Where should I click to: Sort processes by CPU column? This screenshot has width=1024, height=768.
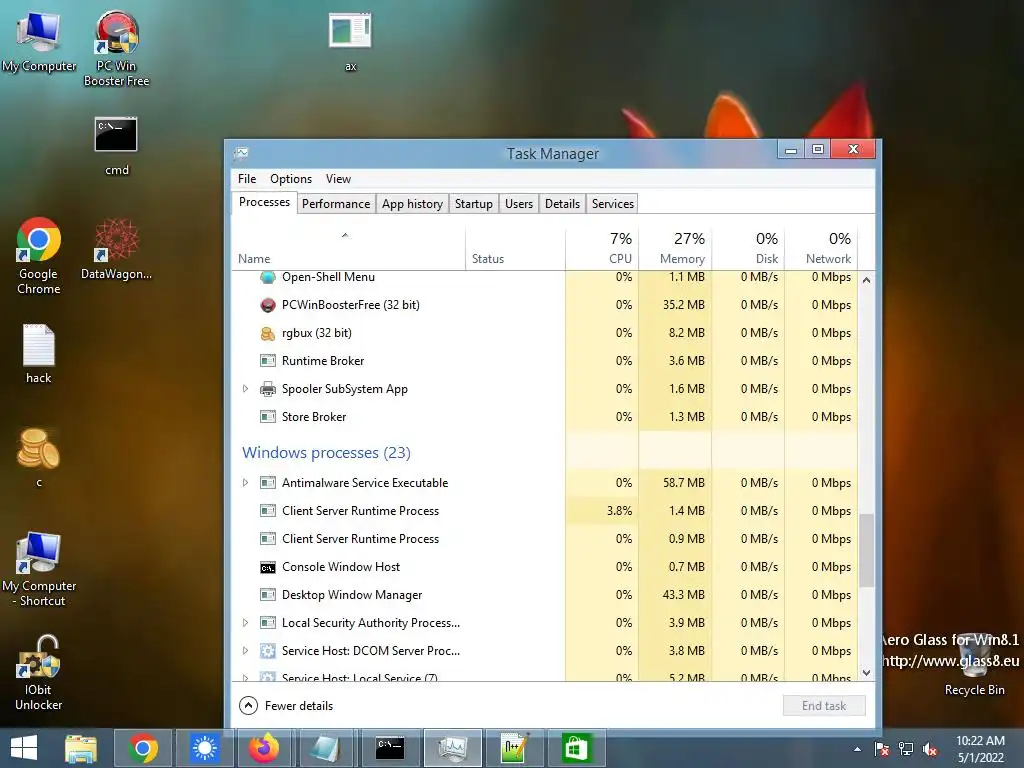pyautogui.click(x=602, y=248)
